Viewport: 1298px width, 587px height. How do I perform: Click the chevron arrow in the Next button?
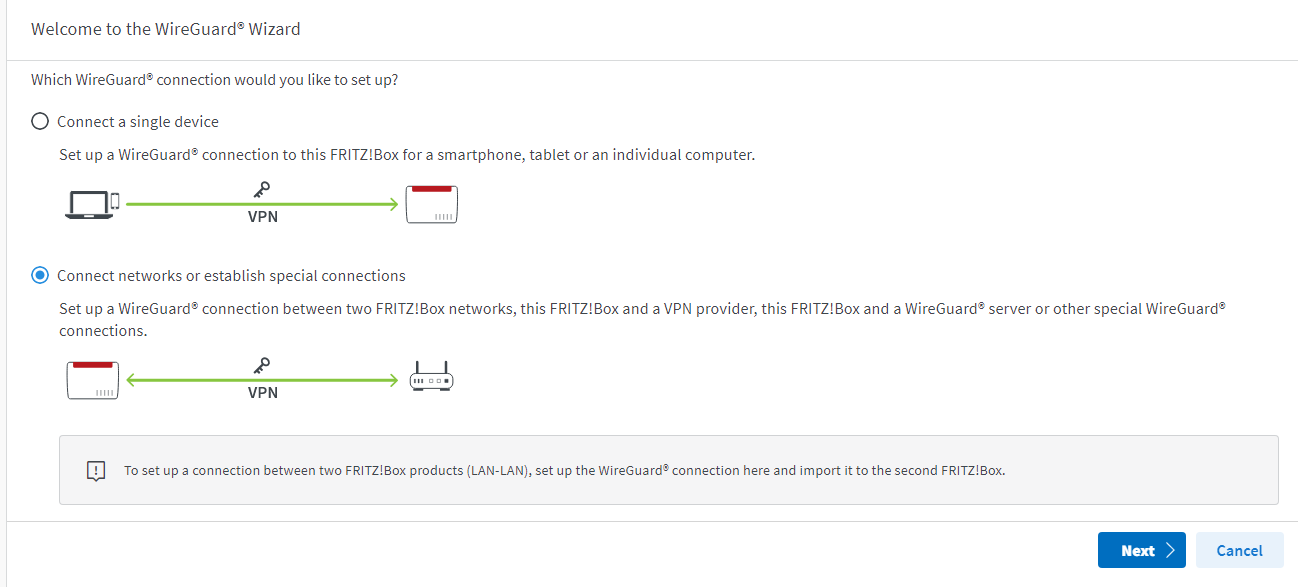[1169, 551]
